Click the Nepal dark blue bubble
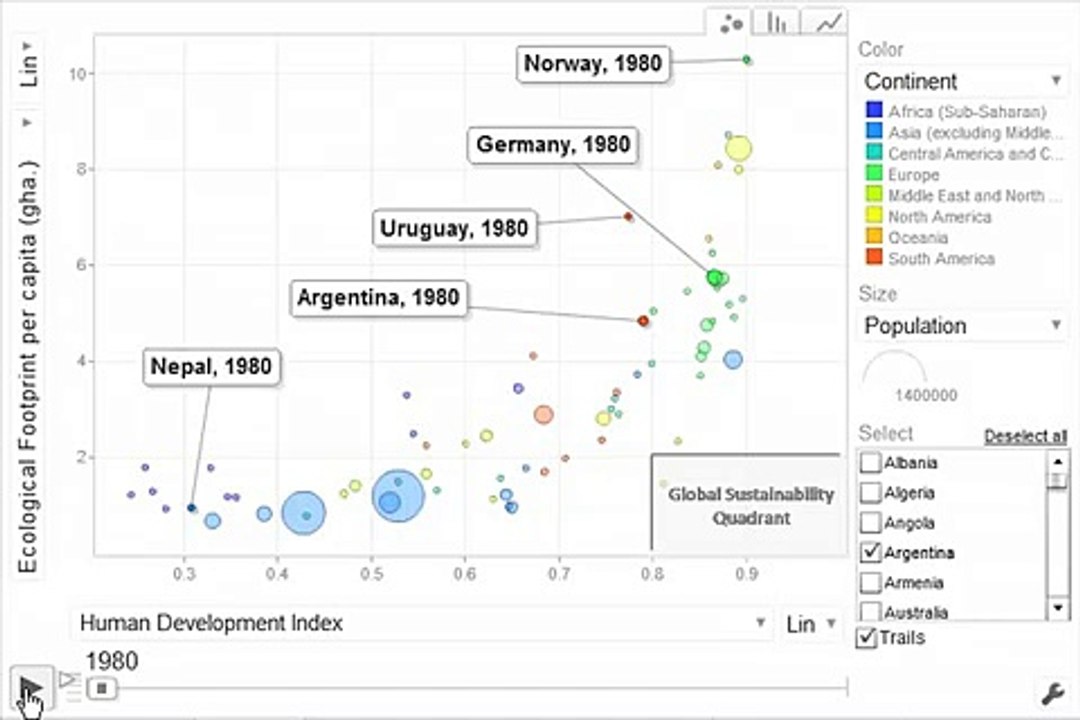The height and width of the screenshot is (720, 1080). coord(191,508)
